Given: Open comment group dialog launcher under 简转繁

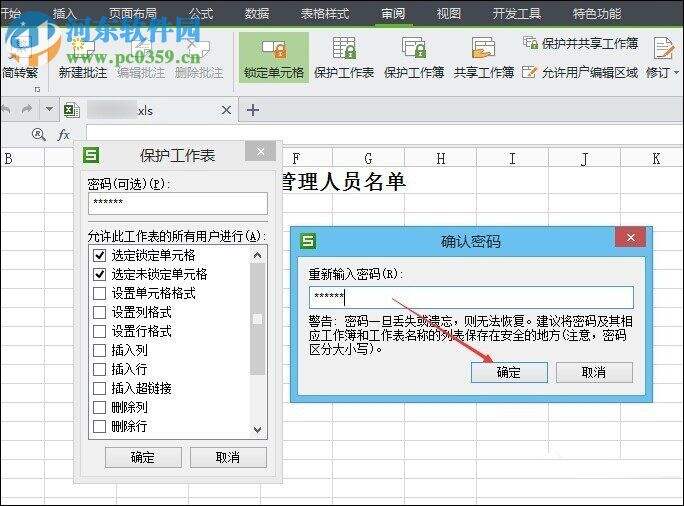Looking at the screenshot, I should (x=37, y=89).
